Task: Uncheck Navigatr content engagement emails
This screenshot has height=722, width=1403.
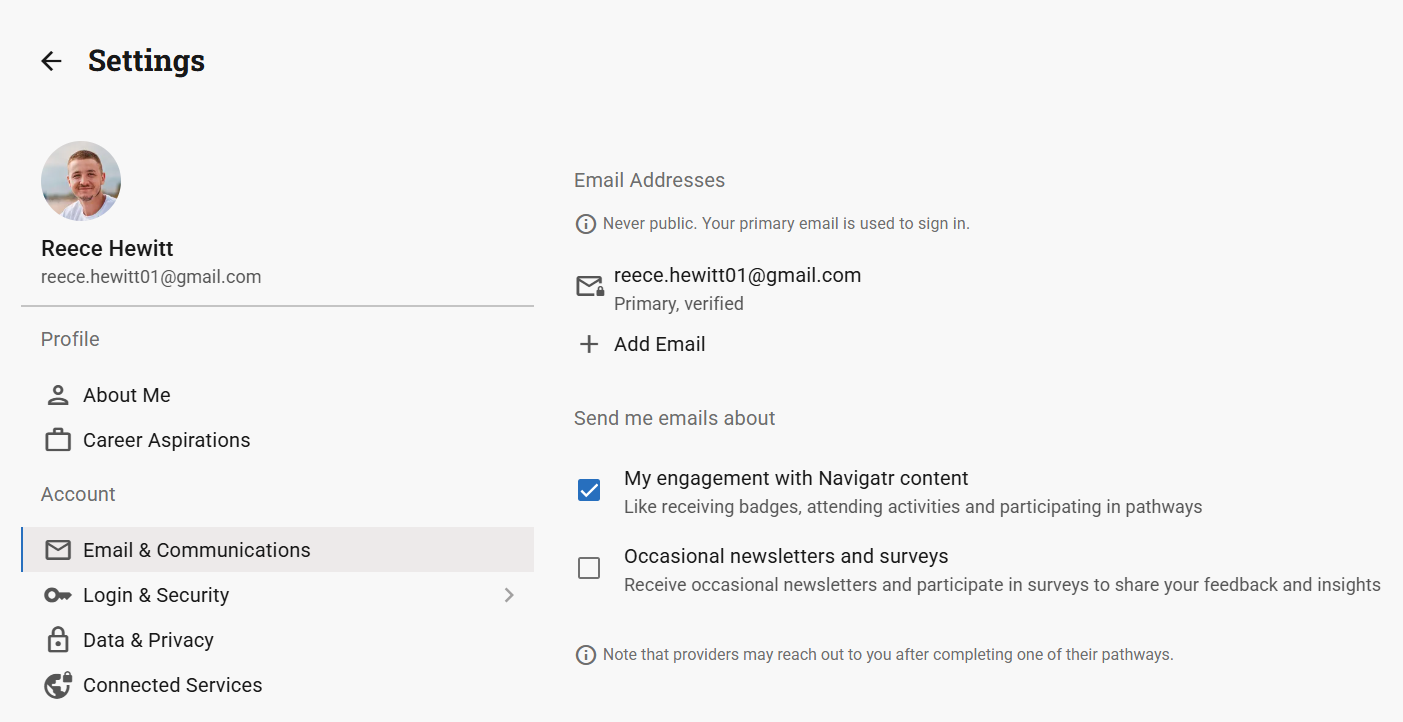Action: pos(589,490)
